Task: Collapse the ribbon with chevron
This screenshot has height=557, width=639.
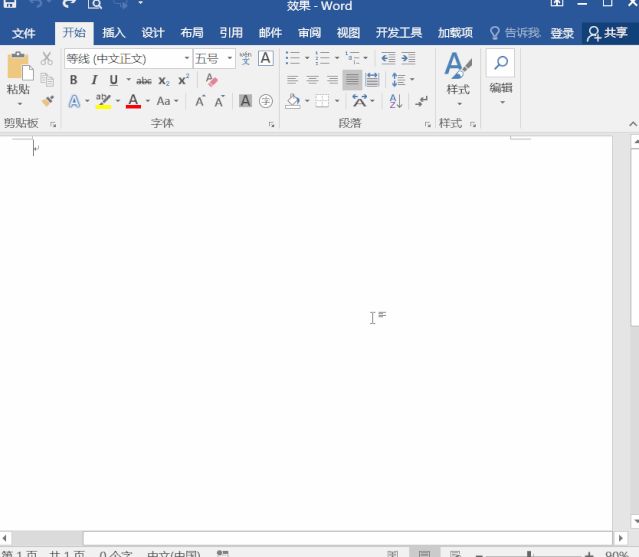Action: pyautogui.click(x=632, y=124)
